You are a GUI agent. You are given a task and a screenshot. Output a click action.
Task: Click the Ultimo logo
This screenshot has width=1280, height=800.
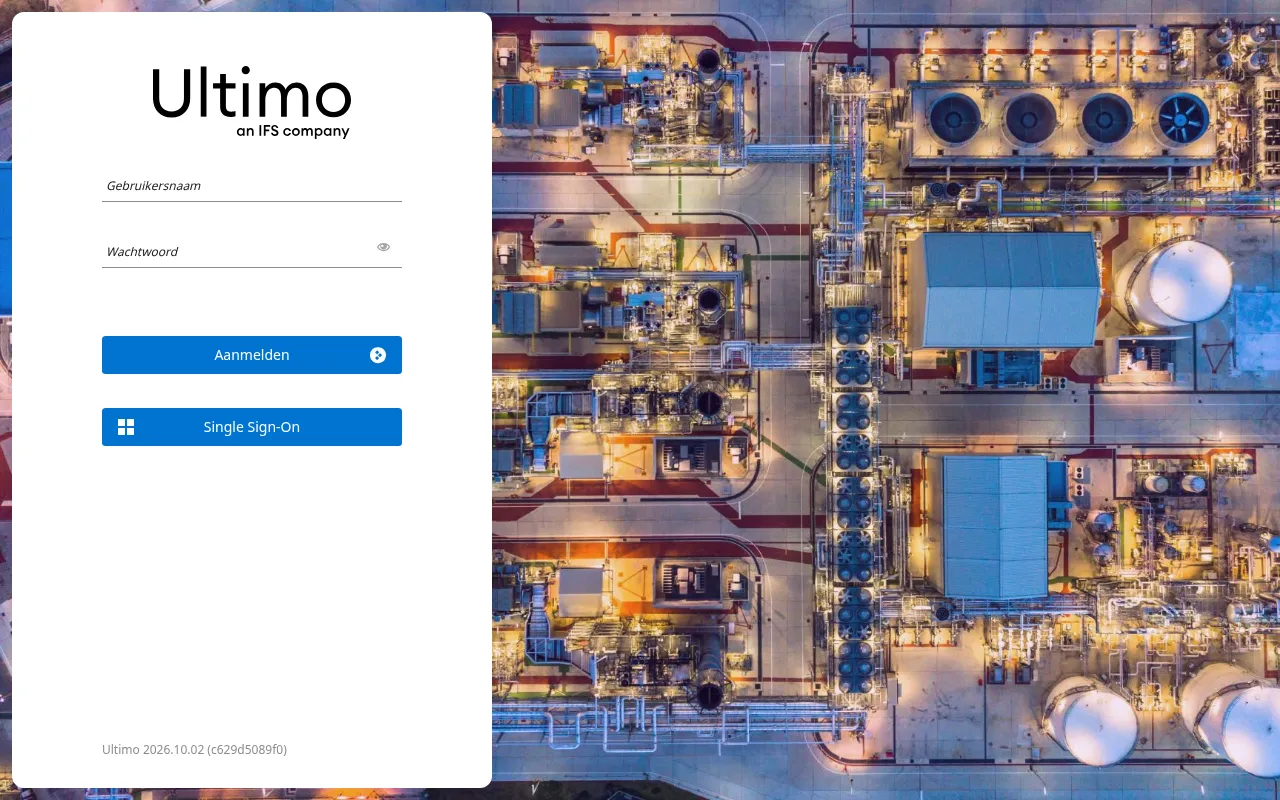(x=252, y=102)
